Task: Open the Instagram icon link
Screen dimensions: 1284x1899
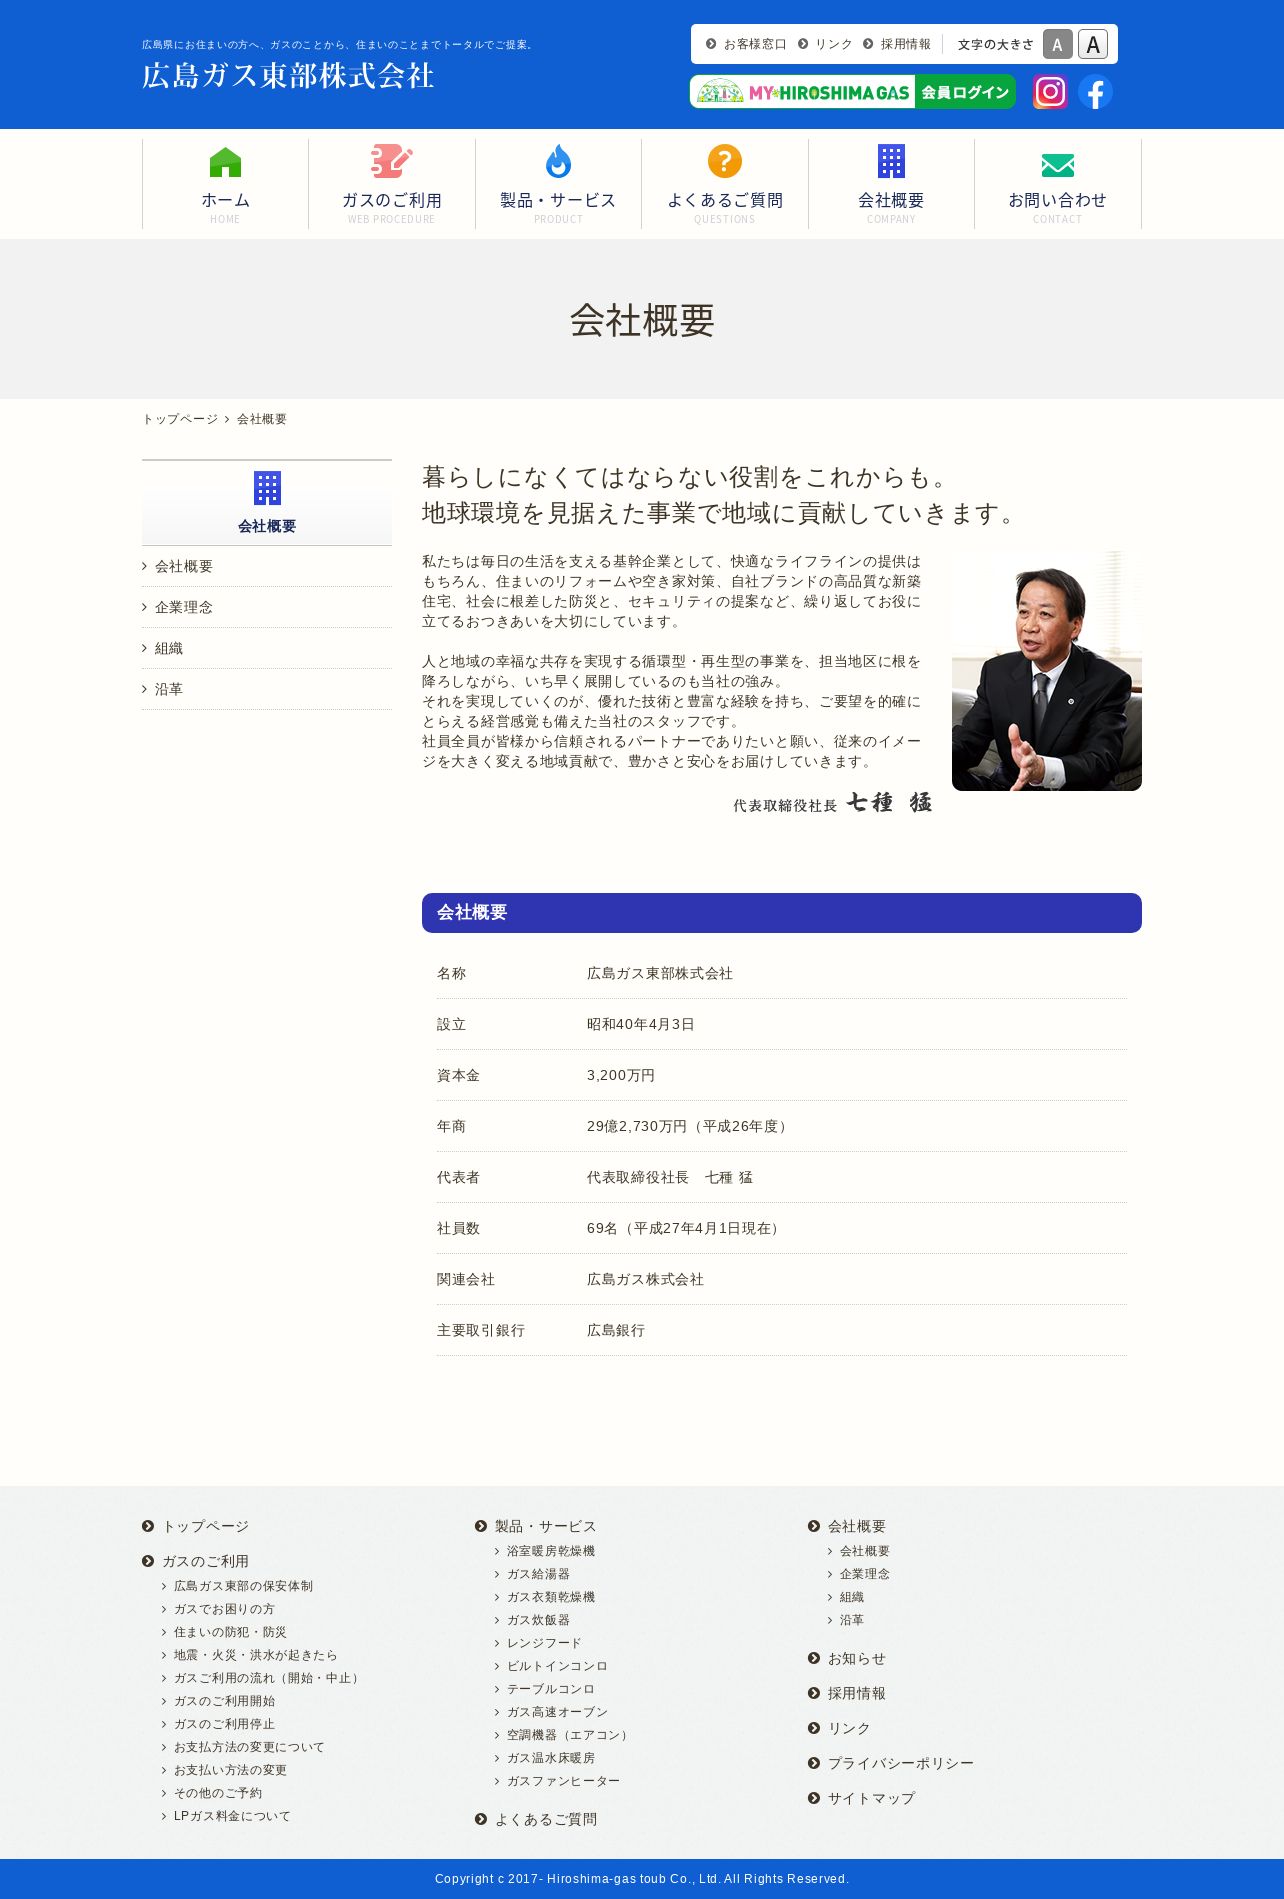Action: click(x=1050, y=92)
